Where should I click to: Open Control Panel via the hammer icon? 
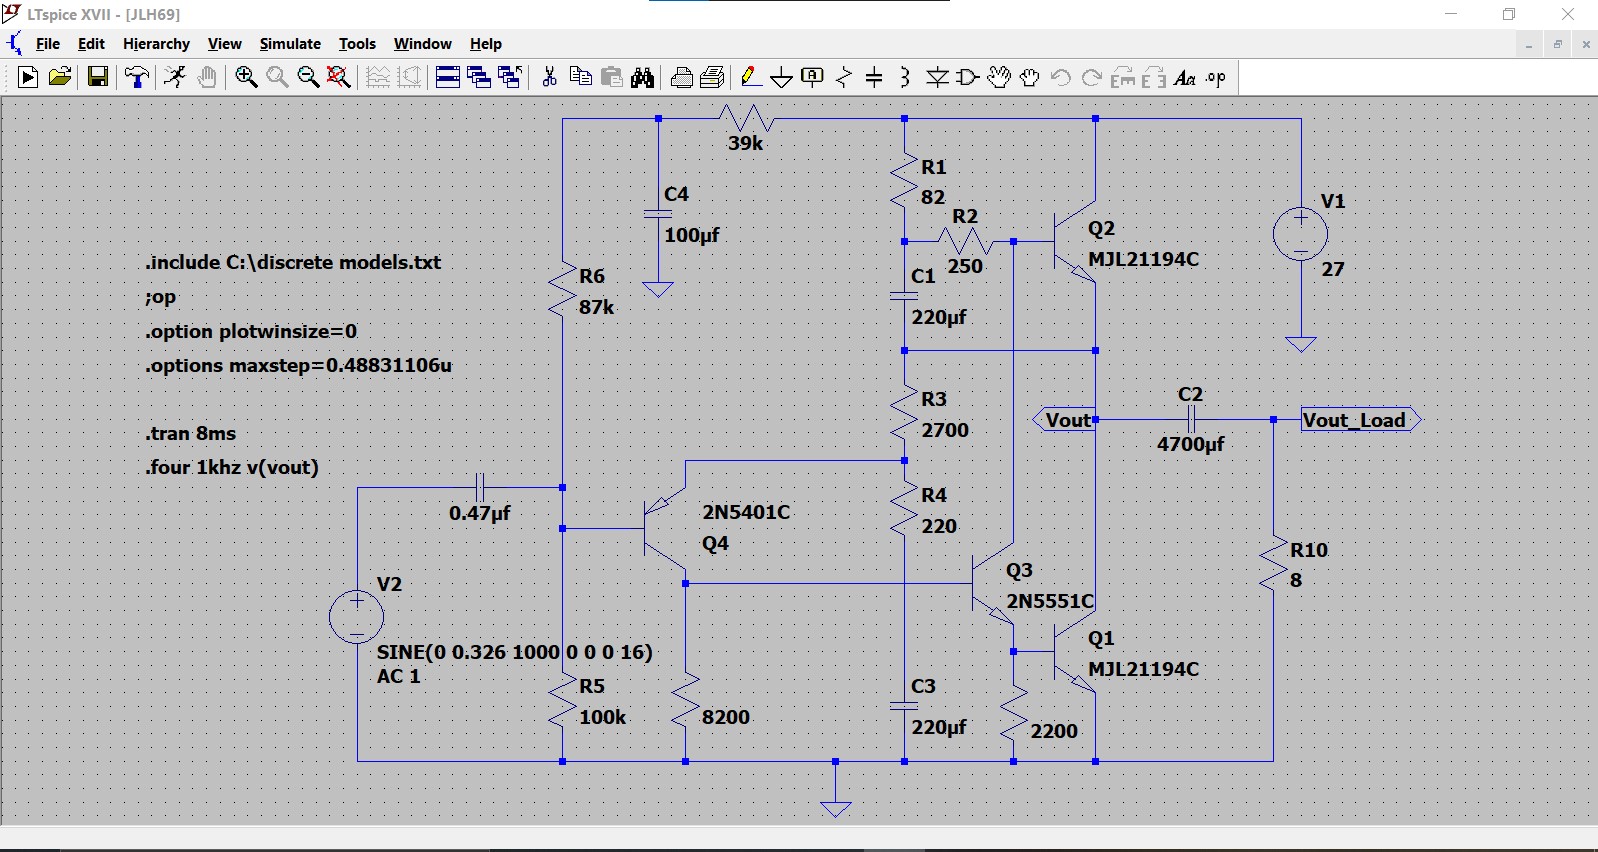point(137,77)
